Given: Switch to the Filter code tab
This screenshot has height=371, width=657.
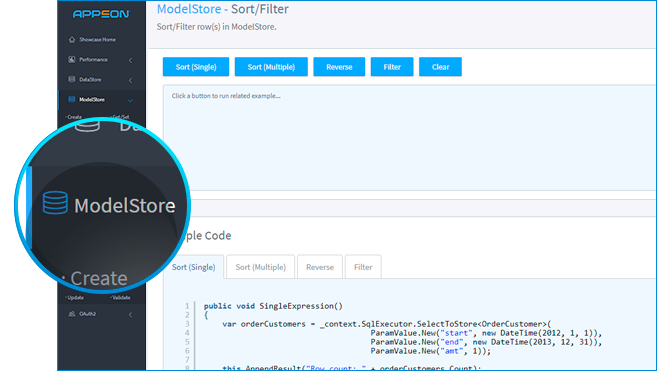Looking at the screenshot, I should [363, 267].
